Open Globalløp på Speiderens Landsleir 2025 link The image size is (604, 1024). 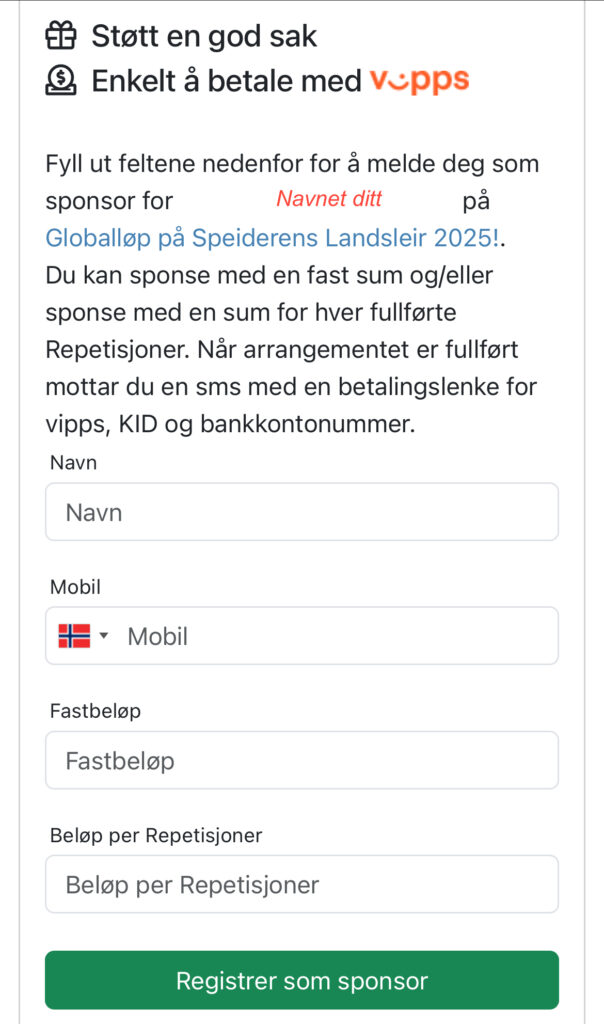tap(274, 238)
